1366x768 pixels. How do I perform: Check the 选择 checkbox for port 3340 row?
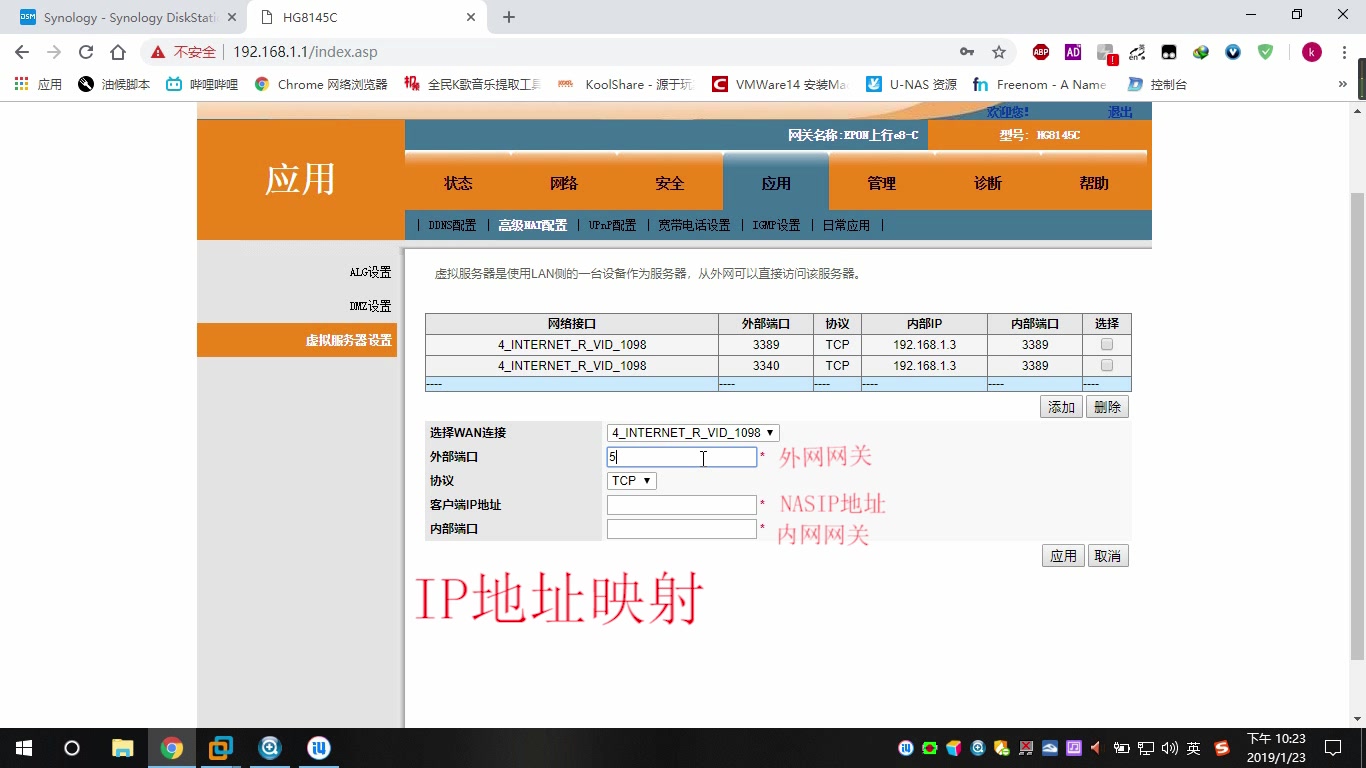(1106, 366)
